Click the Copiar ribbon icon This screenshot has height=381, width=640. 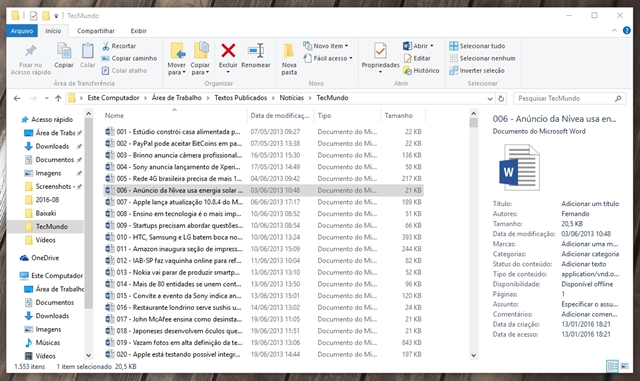(x=64, y=51)
